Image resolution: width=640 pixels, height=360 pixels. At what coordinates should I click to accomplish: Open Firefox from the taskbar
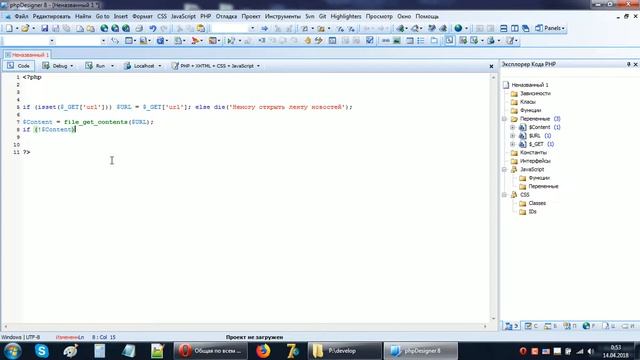pos(263,351)
